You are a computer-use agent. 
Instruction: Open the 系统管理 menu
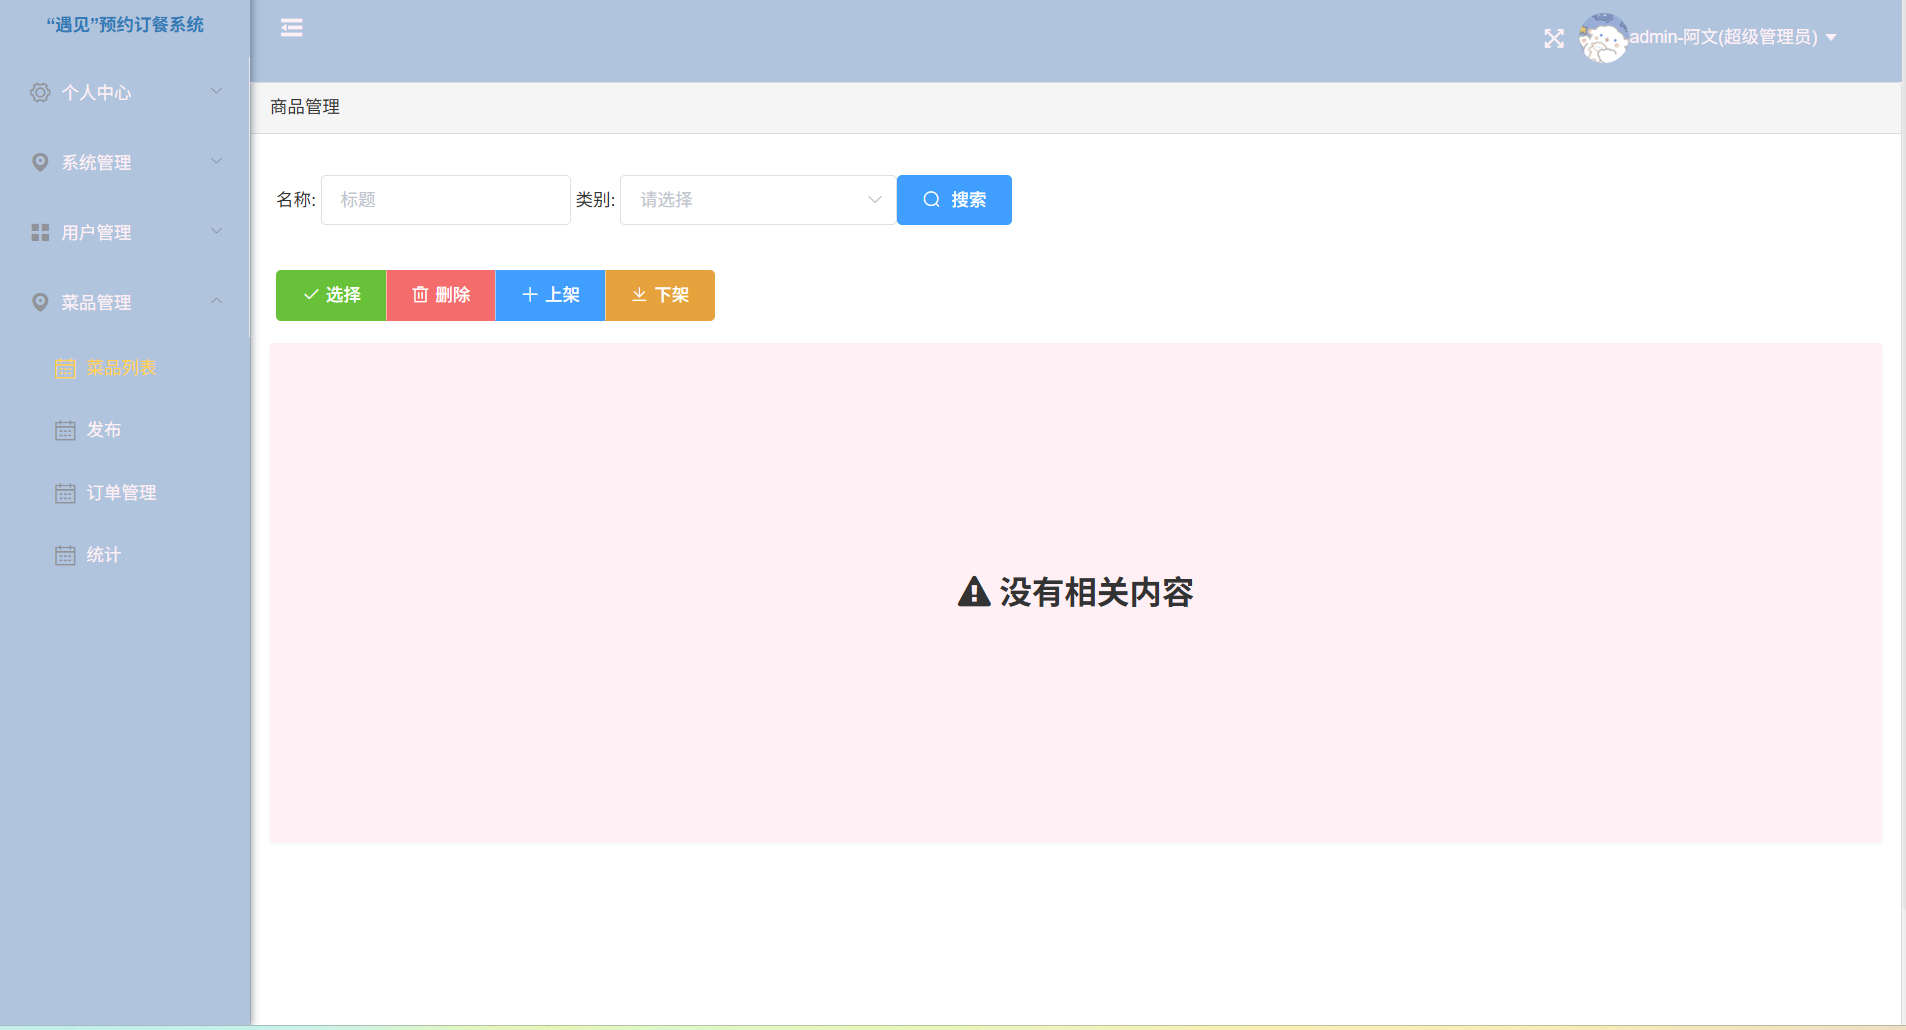(125, 162)
